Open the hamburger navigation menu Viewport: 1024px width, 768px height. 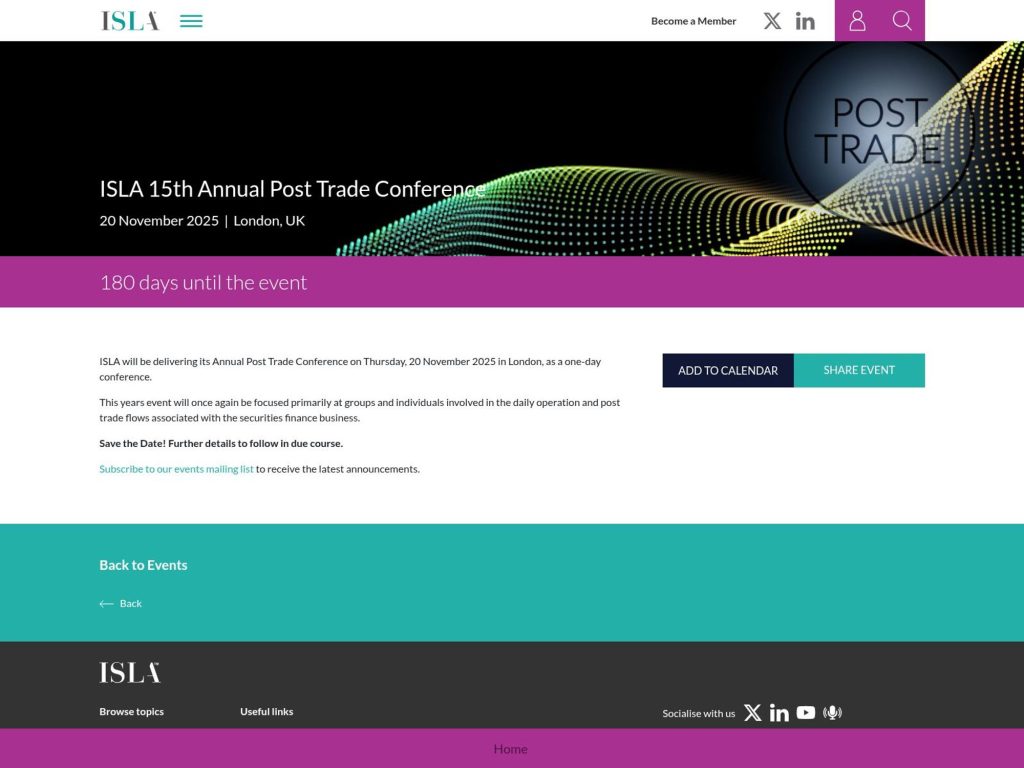click(x=190, y=20)
